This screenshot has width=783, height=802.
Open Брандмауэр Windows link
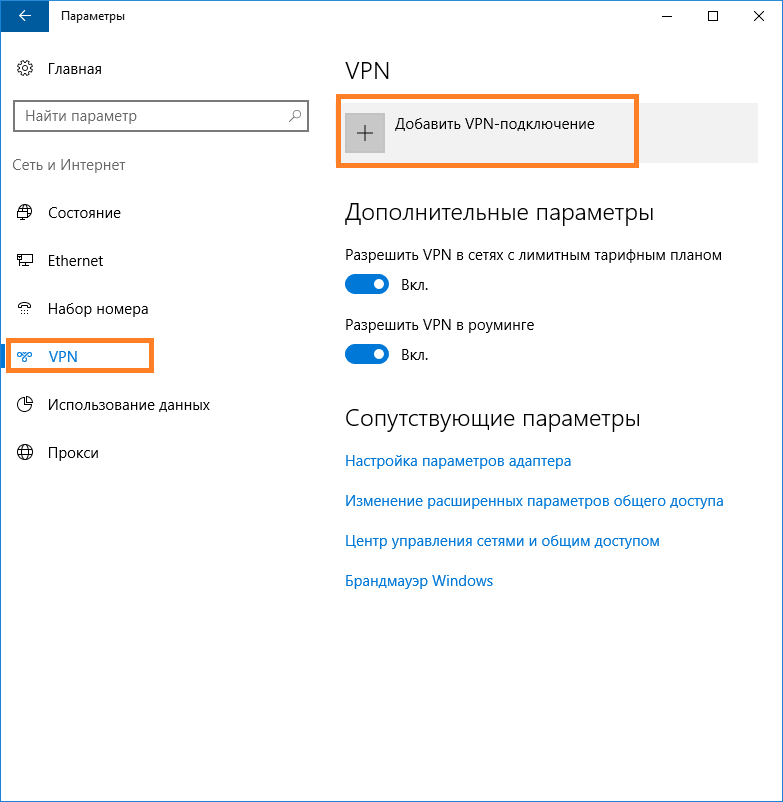419,581
